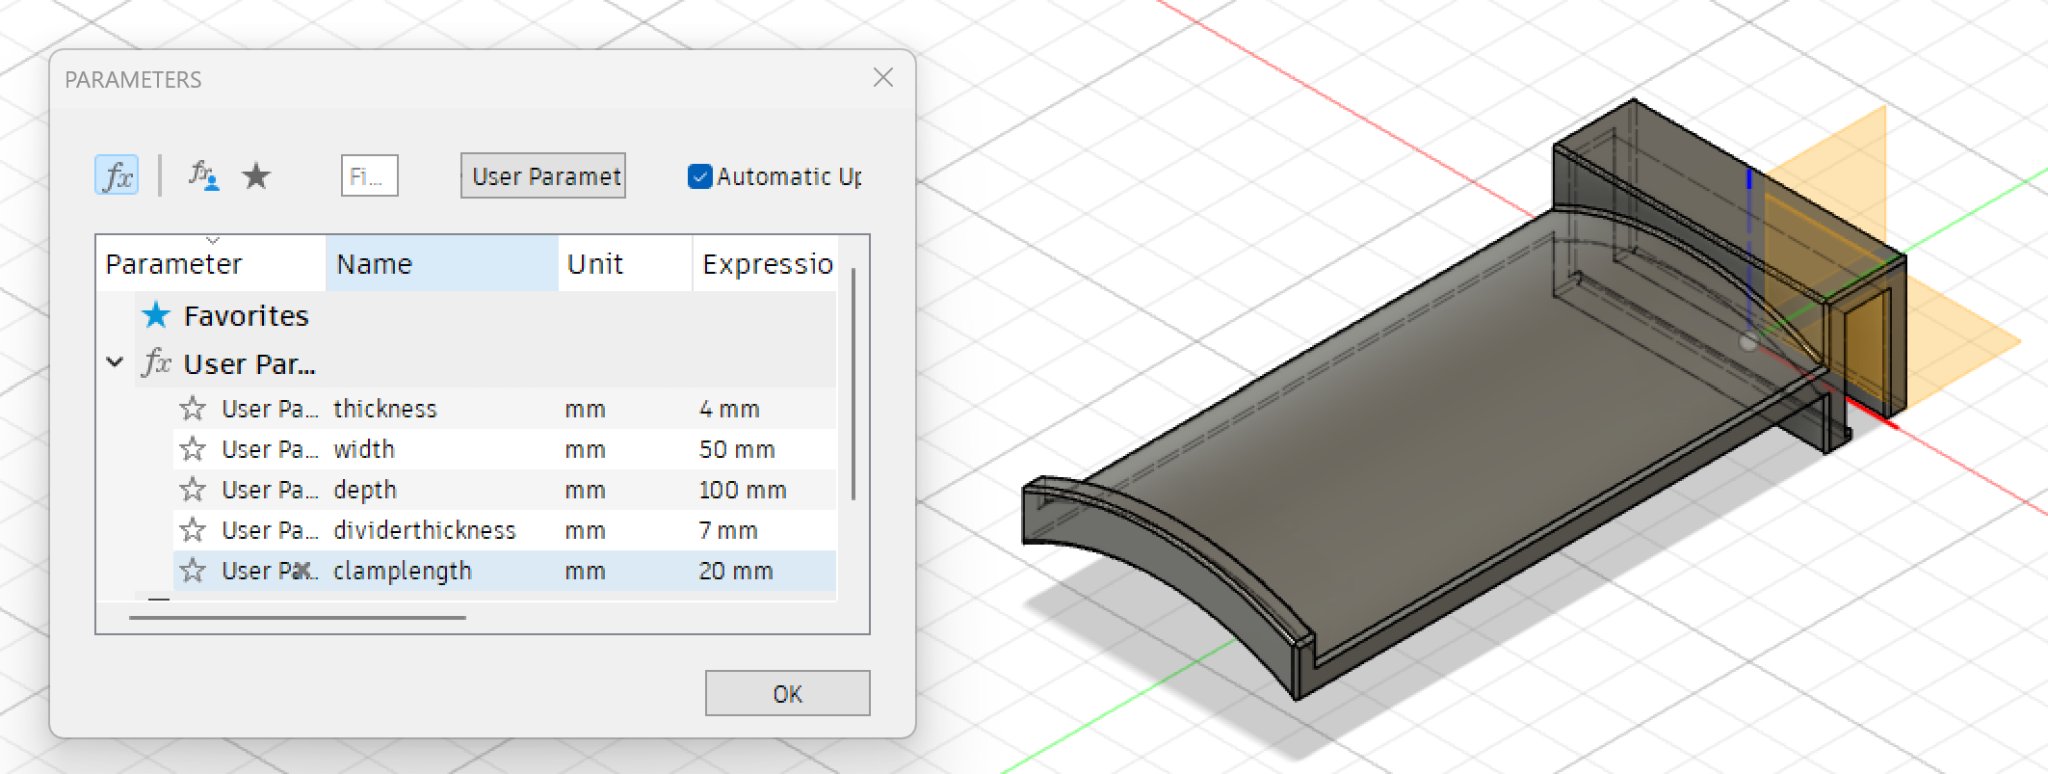The width and height of the screenshot is (2048, 774).
Task: Click the user parameters filter icon
Action: point(203,176)
